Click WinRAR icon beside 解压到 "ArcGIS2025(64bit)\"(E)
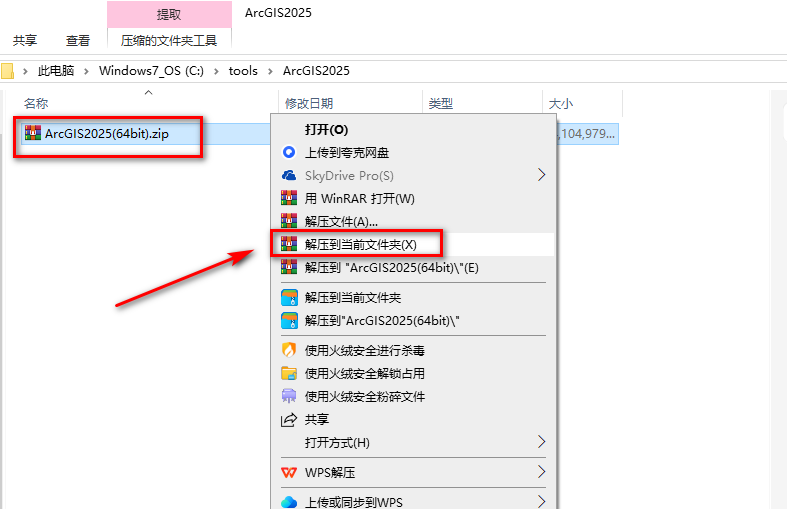This screenshot has height=509, width=787. [289, 268]
